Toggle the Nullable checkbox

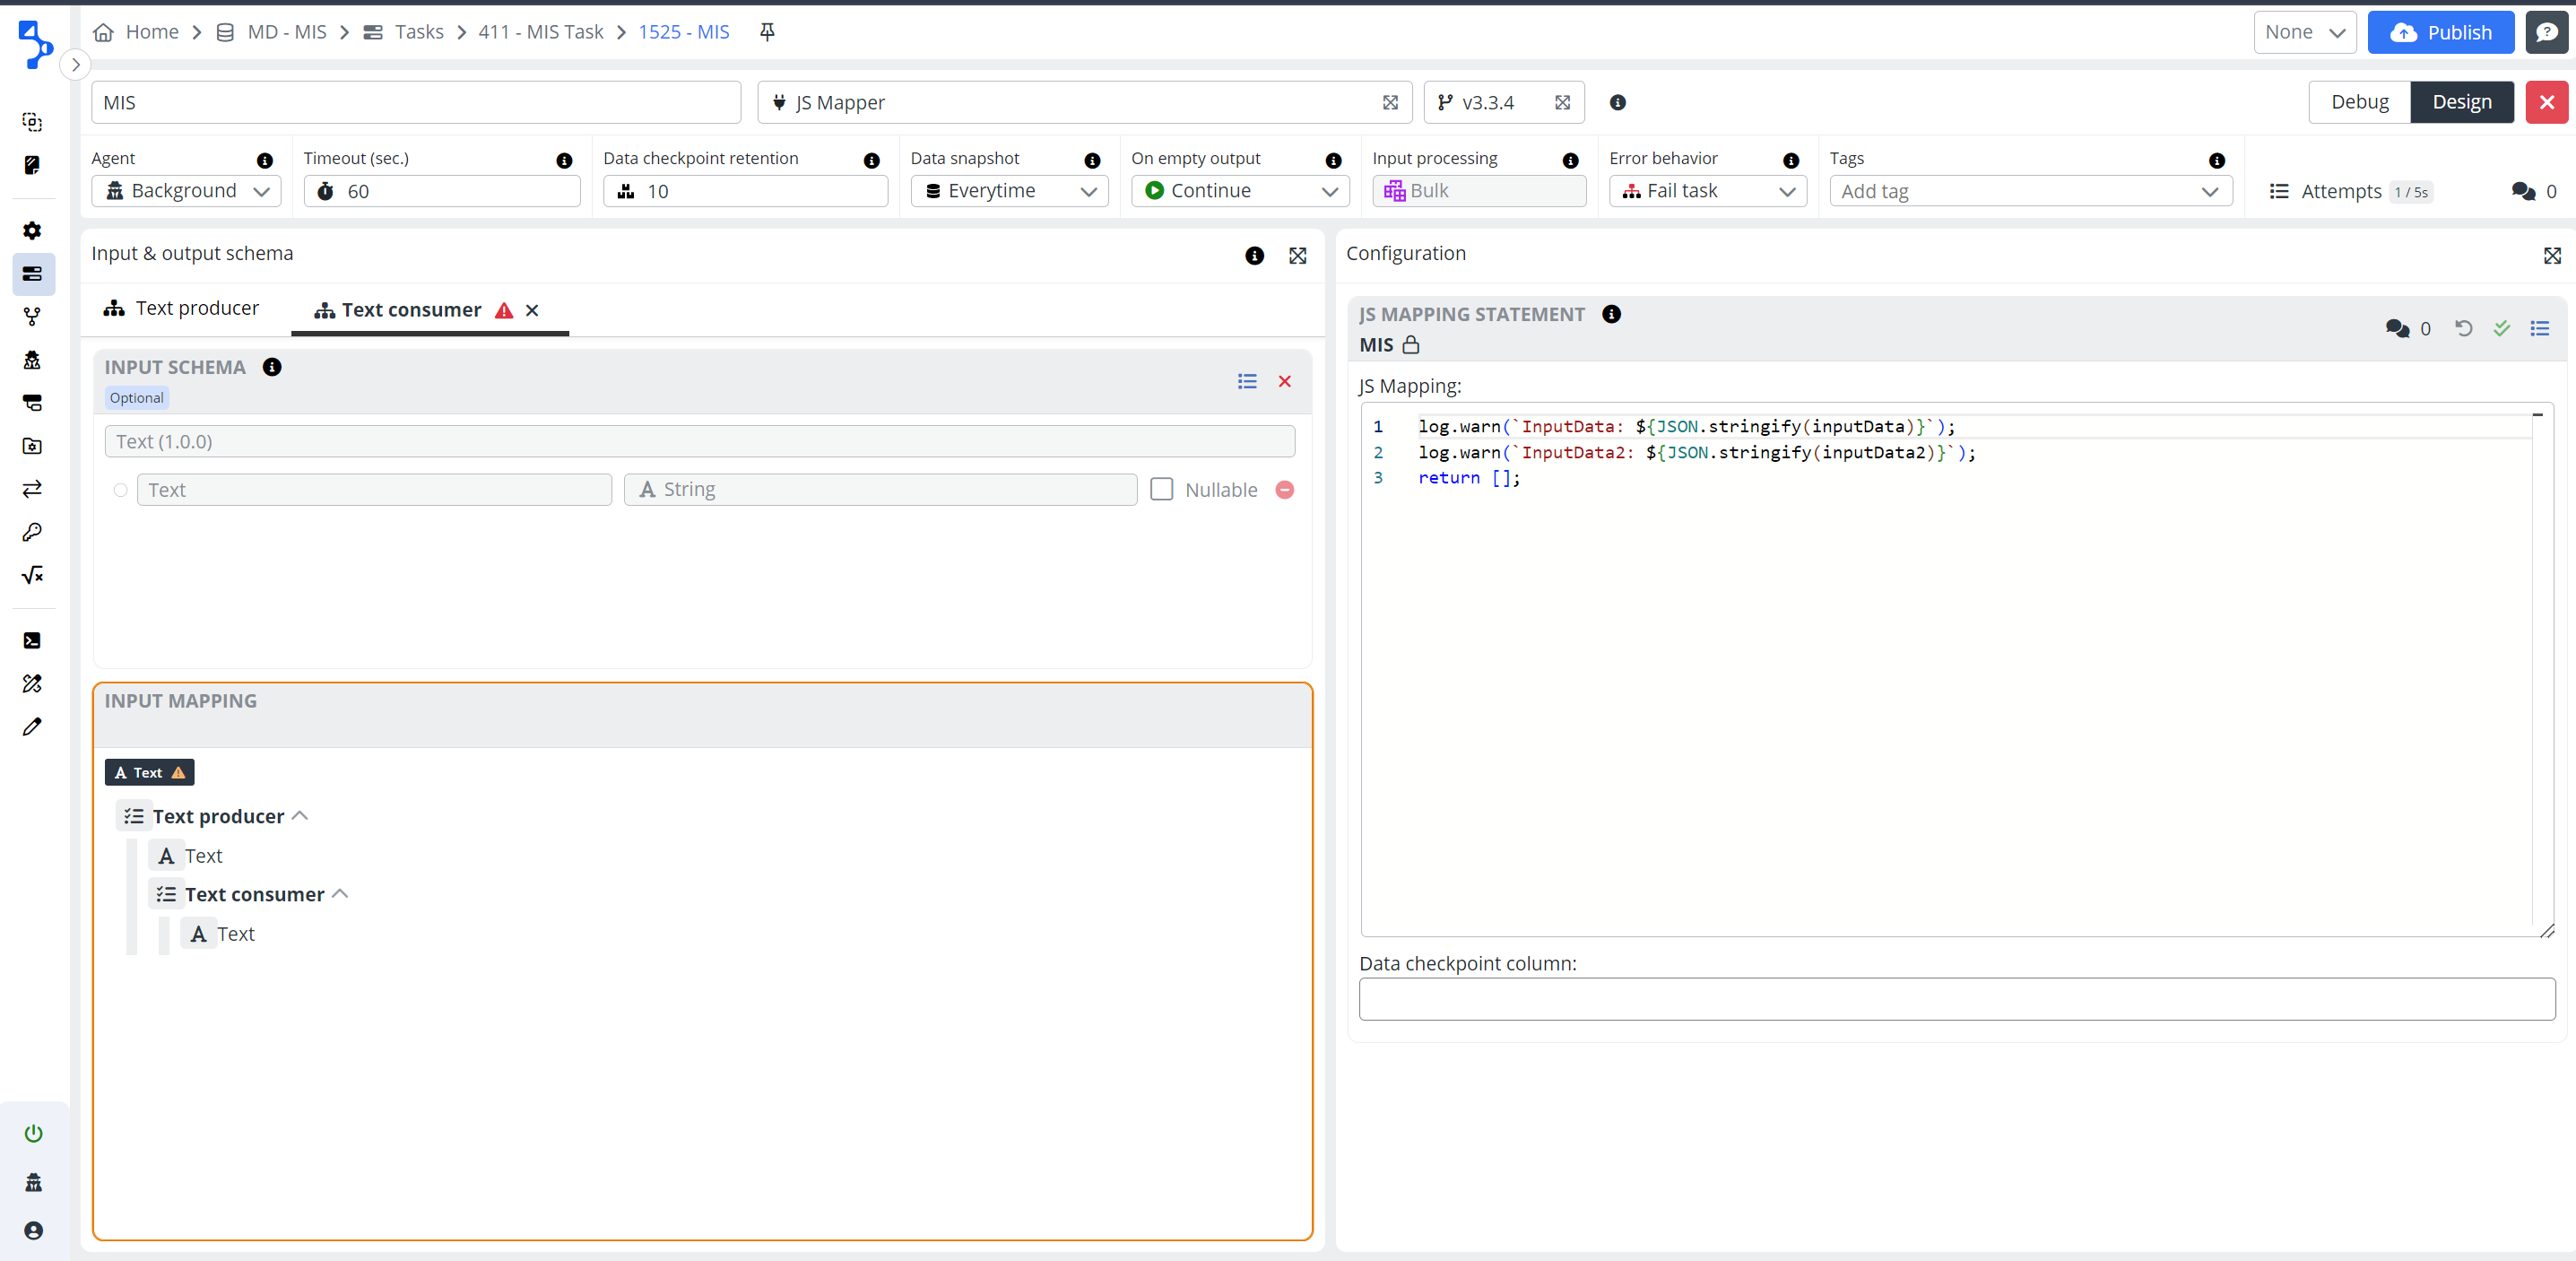click(x=1161, y=490)
